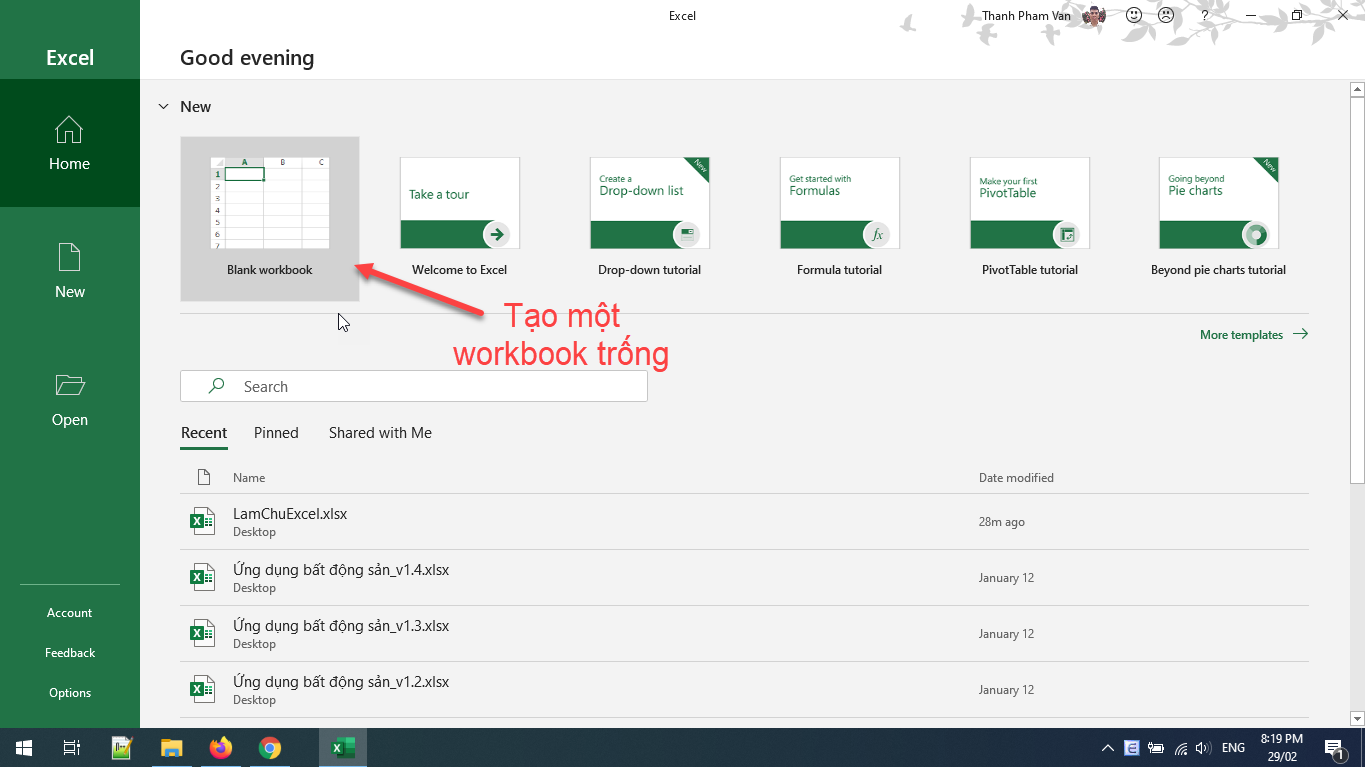Send a frown feedback face icon
1365x767 pixels.
pos(1166,15)
